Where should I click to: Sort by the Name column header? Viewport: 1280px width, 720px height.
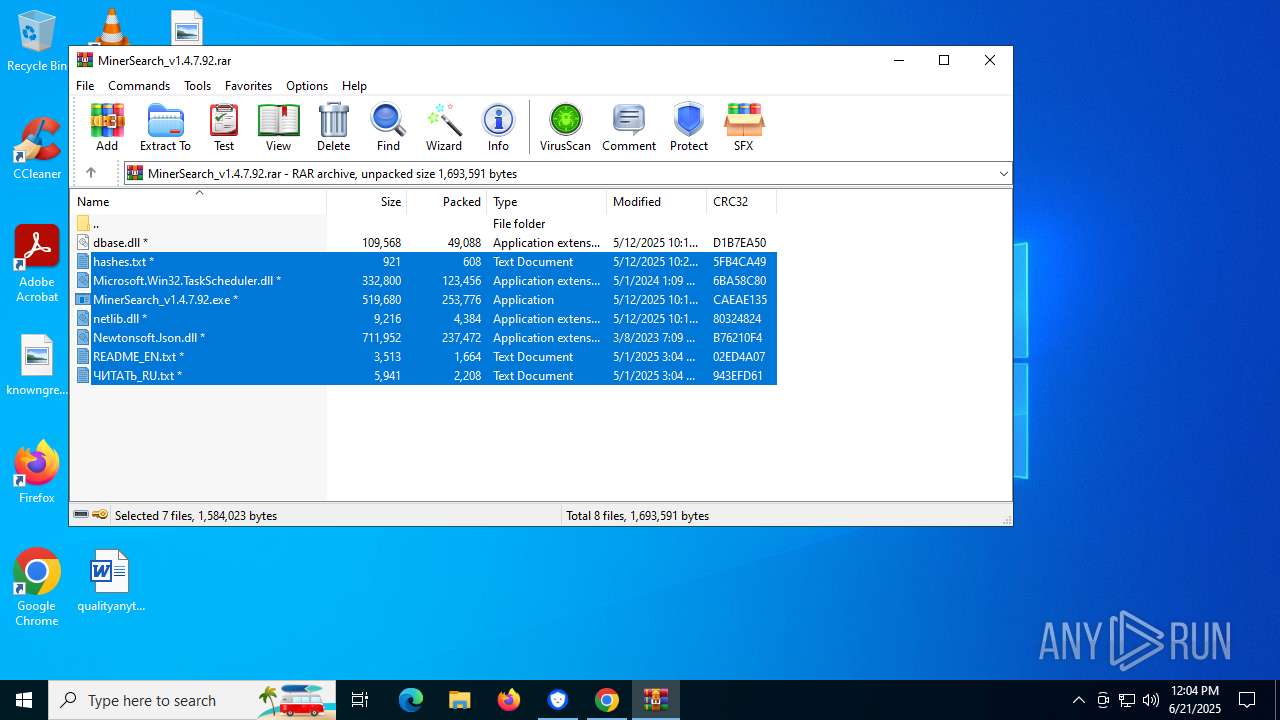(198, 202)
